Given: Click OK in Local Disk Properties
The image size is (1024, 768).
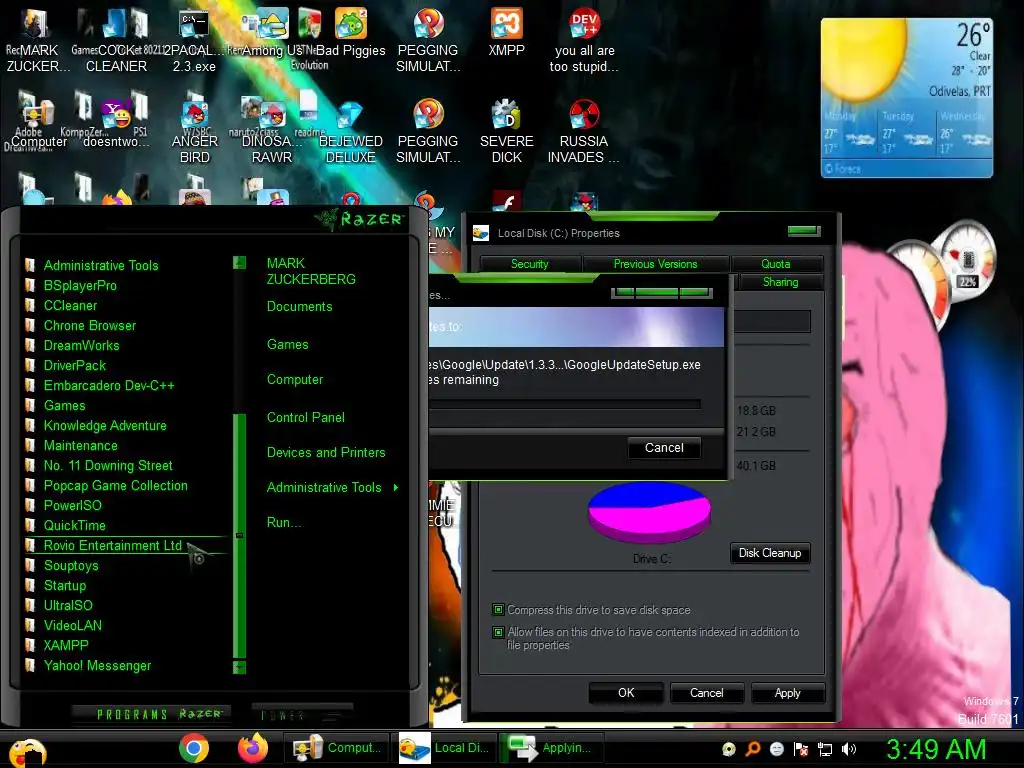Looking at the screenshot, I should coord(626,693).
